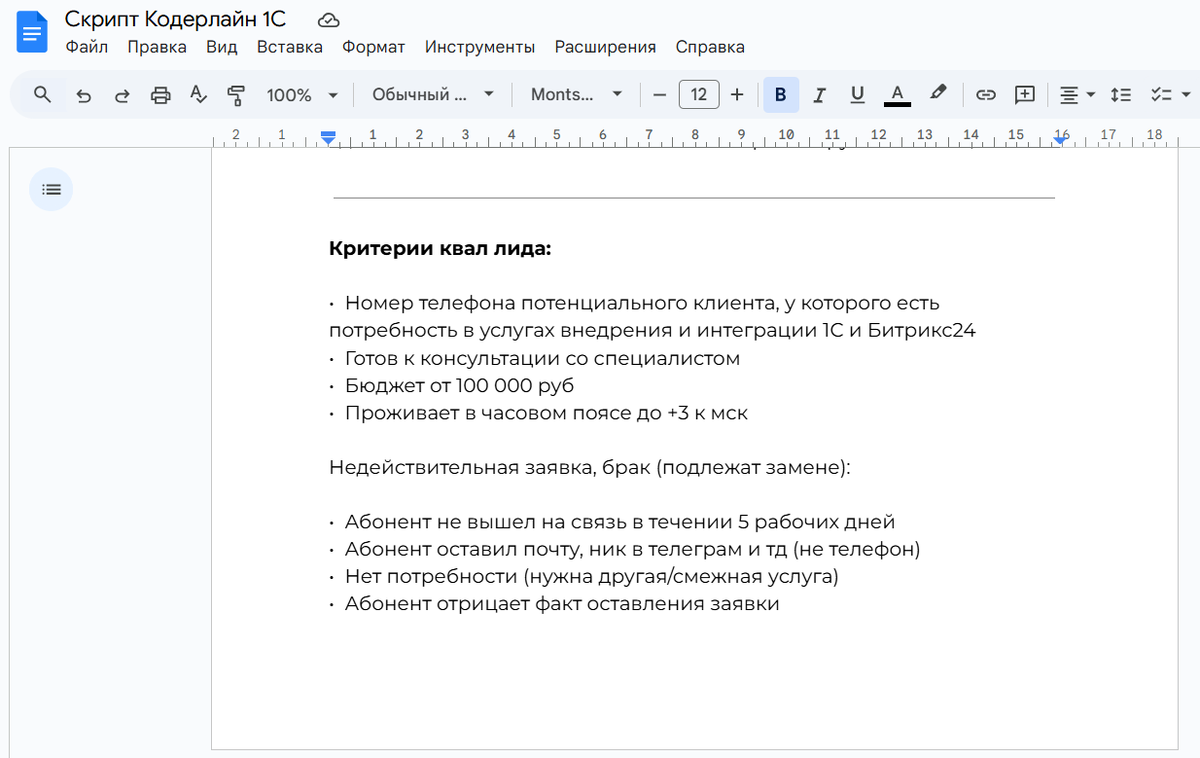Screen dimensions: 1200x758
Task: Toggle underline formatting
Action: coord(857,94)
